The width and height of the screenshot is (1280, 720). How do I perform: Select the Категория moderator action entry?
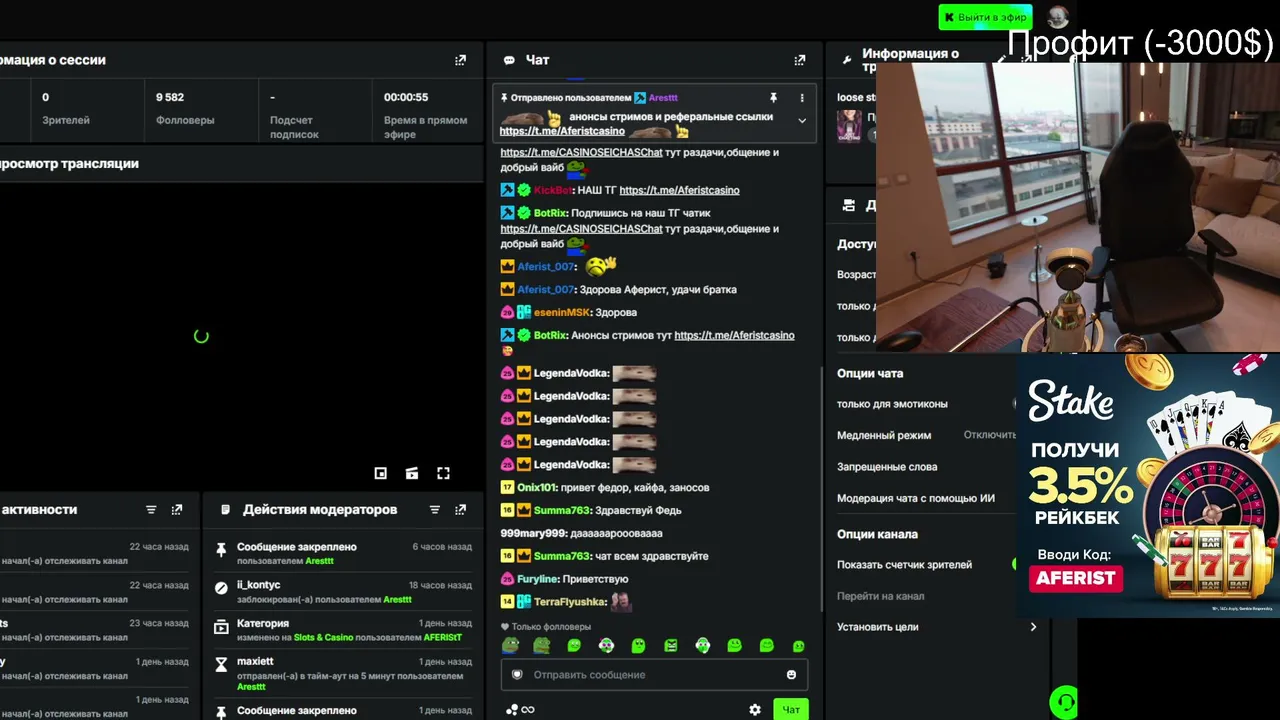(x=345, y=630)
